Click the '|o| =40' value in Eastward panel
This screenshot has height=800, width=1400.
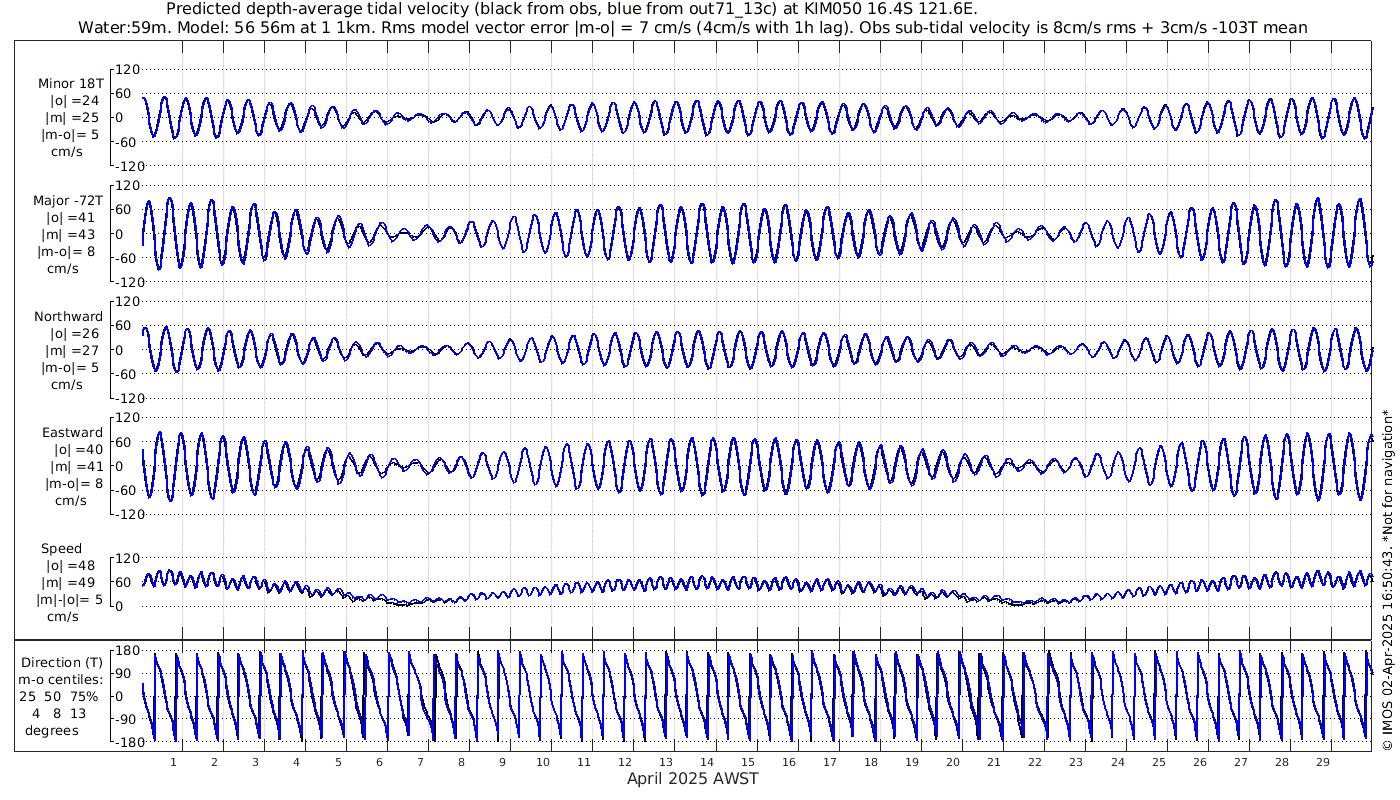click(x=78, y=450)
